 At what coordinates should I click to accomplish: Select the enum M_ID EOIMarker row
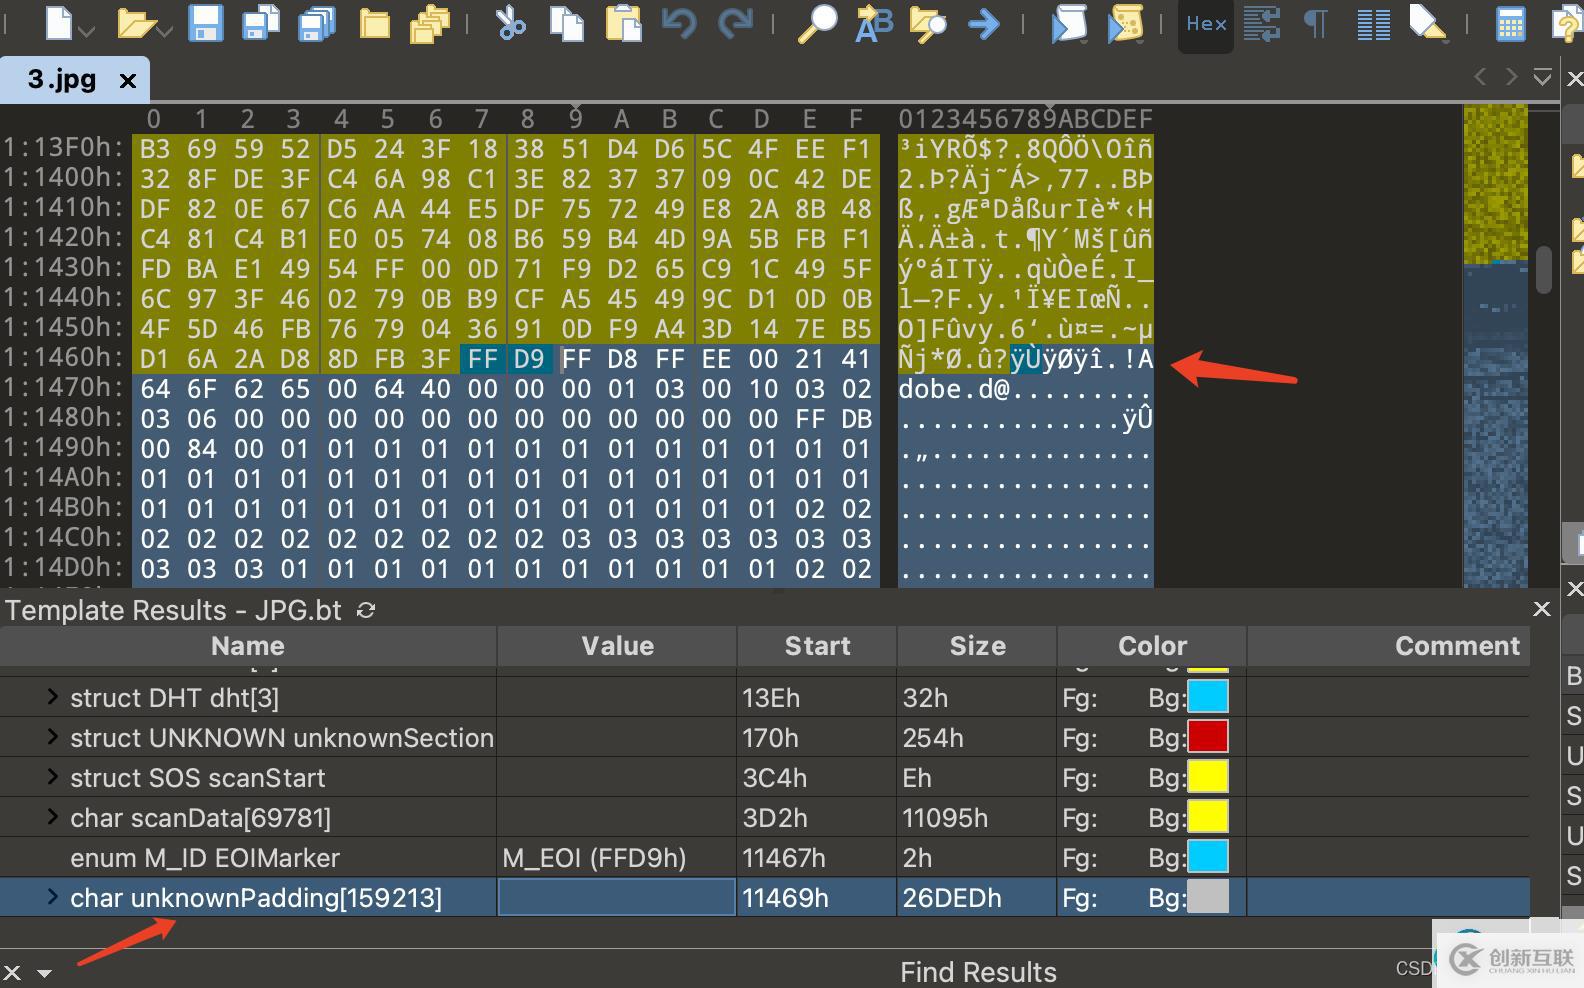click(x=205, y=858)
